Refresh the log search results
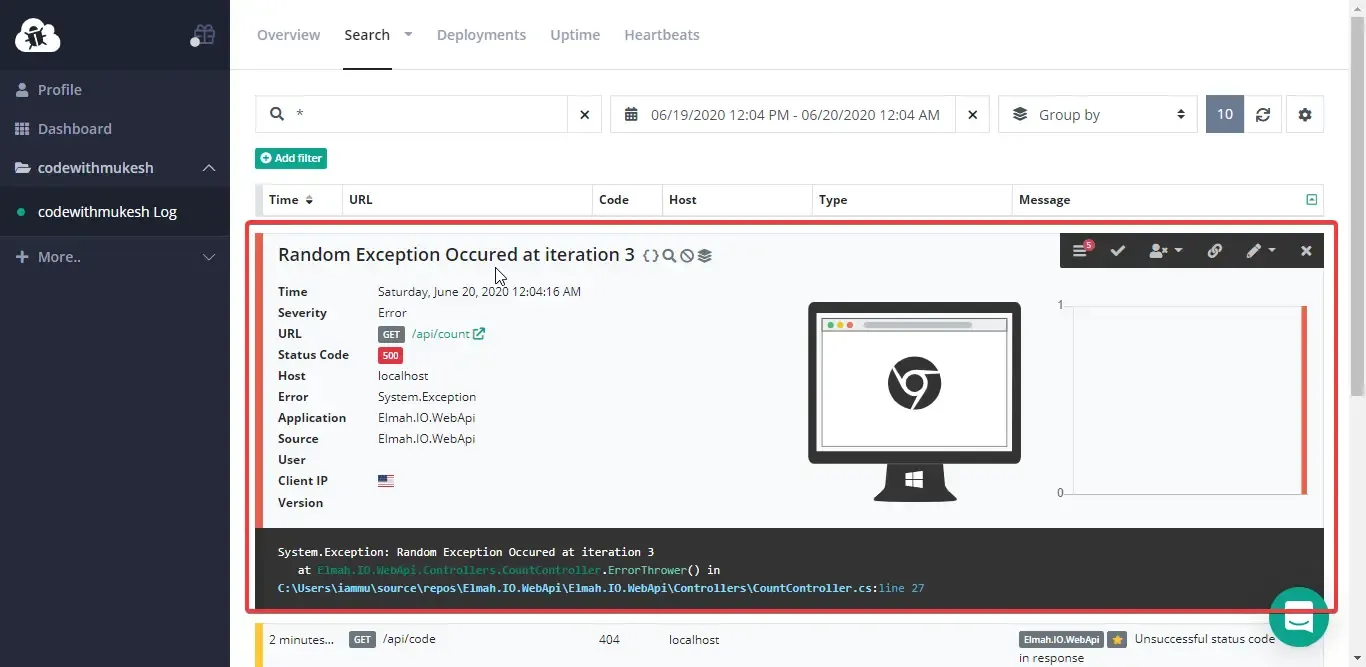Viewport: 1366px width, 667px height. [x=1263, y=114]
